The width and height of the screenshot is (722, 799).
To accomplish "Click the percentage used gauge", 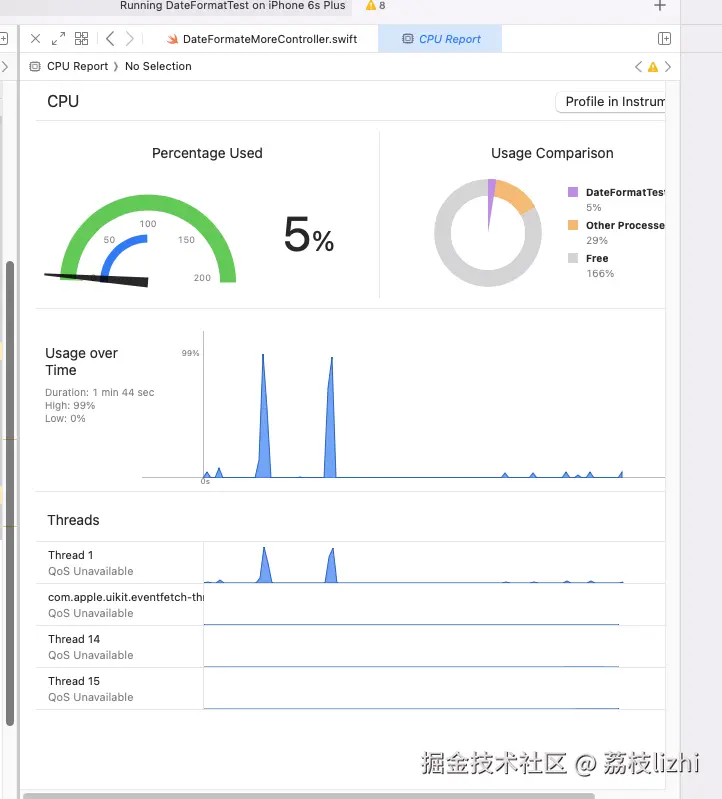I will pyautogui.click(x=148, y=241).
